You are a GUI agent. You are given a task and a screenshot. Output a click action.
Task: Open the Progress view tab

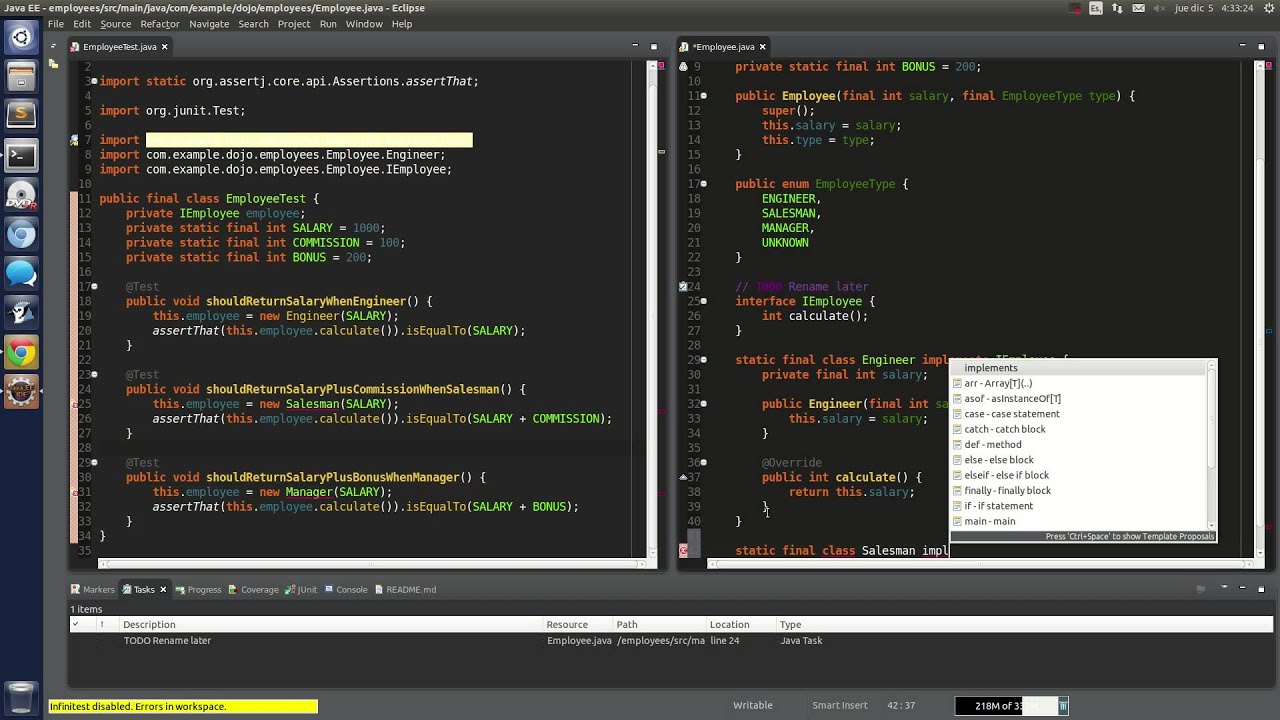coord(198,590)
